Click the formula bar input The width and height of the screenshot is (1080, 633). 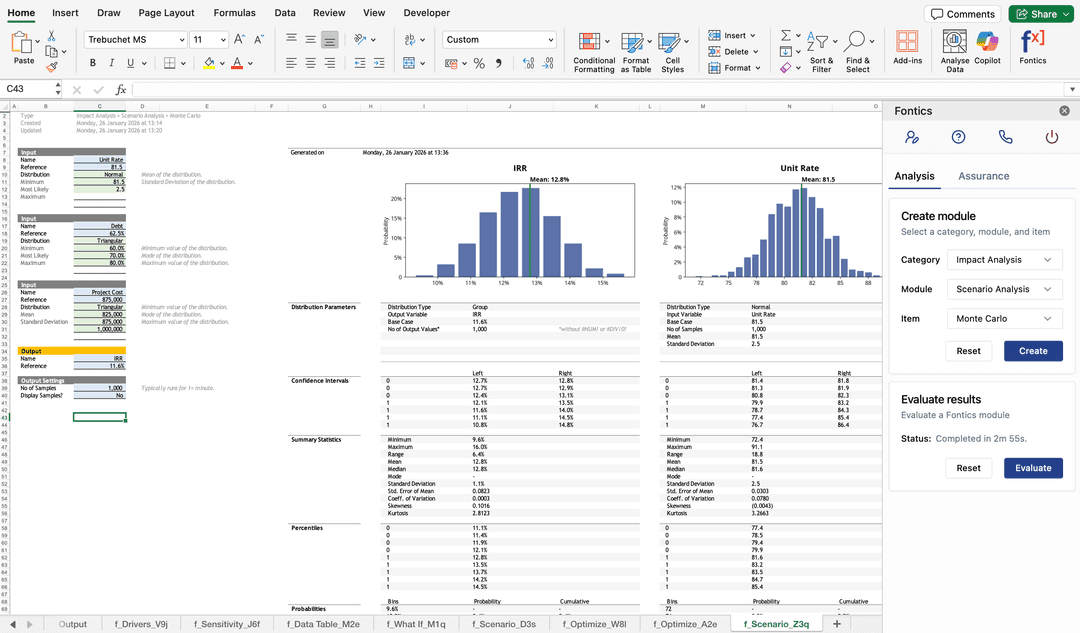(598, 90)
